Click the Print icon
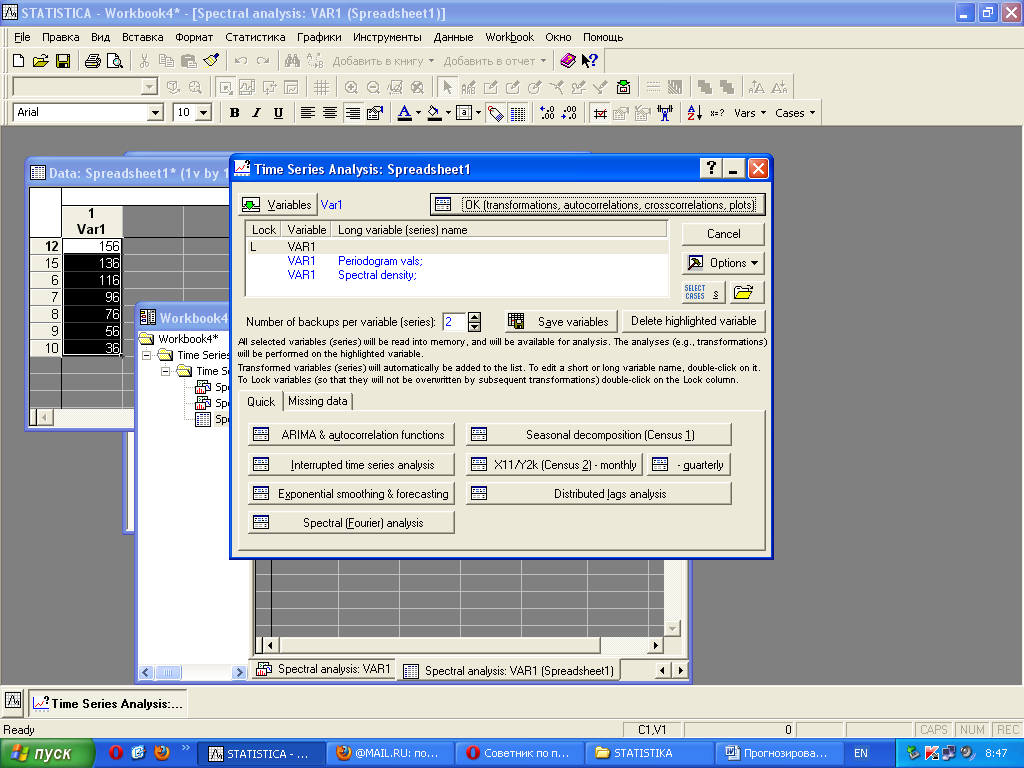This screenshot has width=1024, height=768. tap(93, 61)
